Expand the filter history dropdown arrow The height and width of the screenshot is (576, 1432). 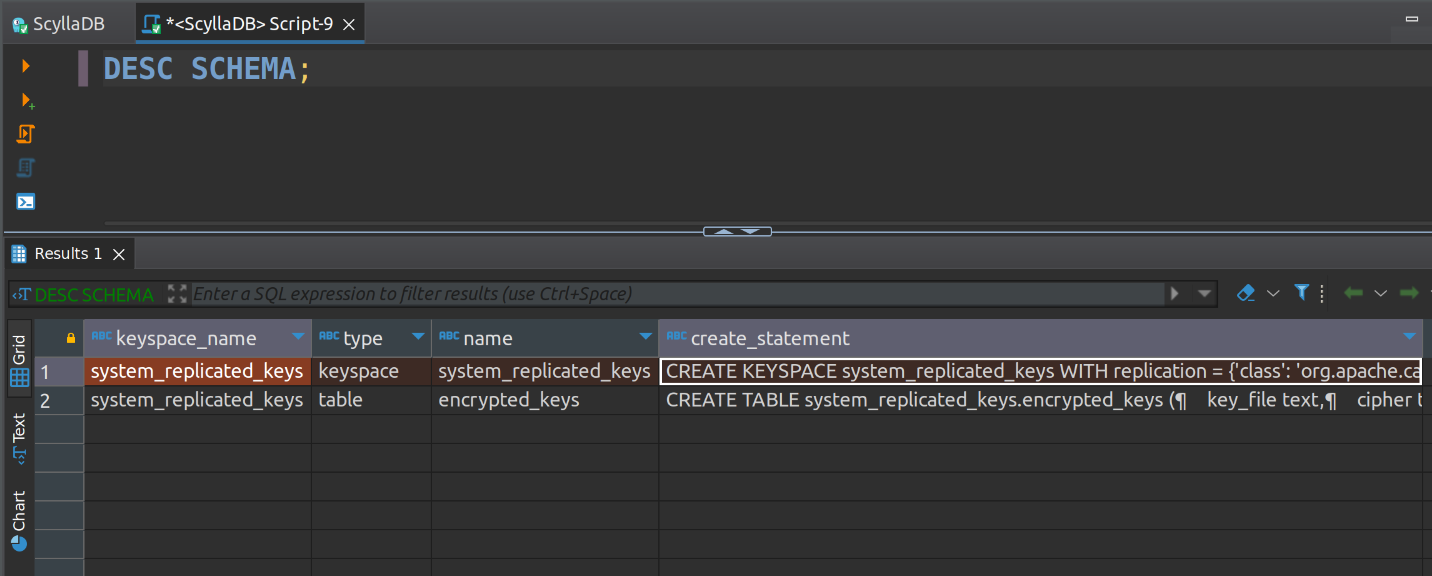tap(1205, 294)
